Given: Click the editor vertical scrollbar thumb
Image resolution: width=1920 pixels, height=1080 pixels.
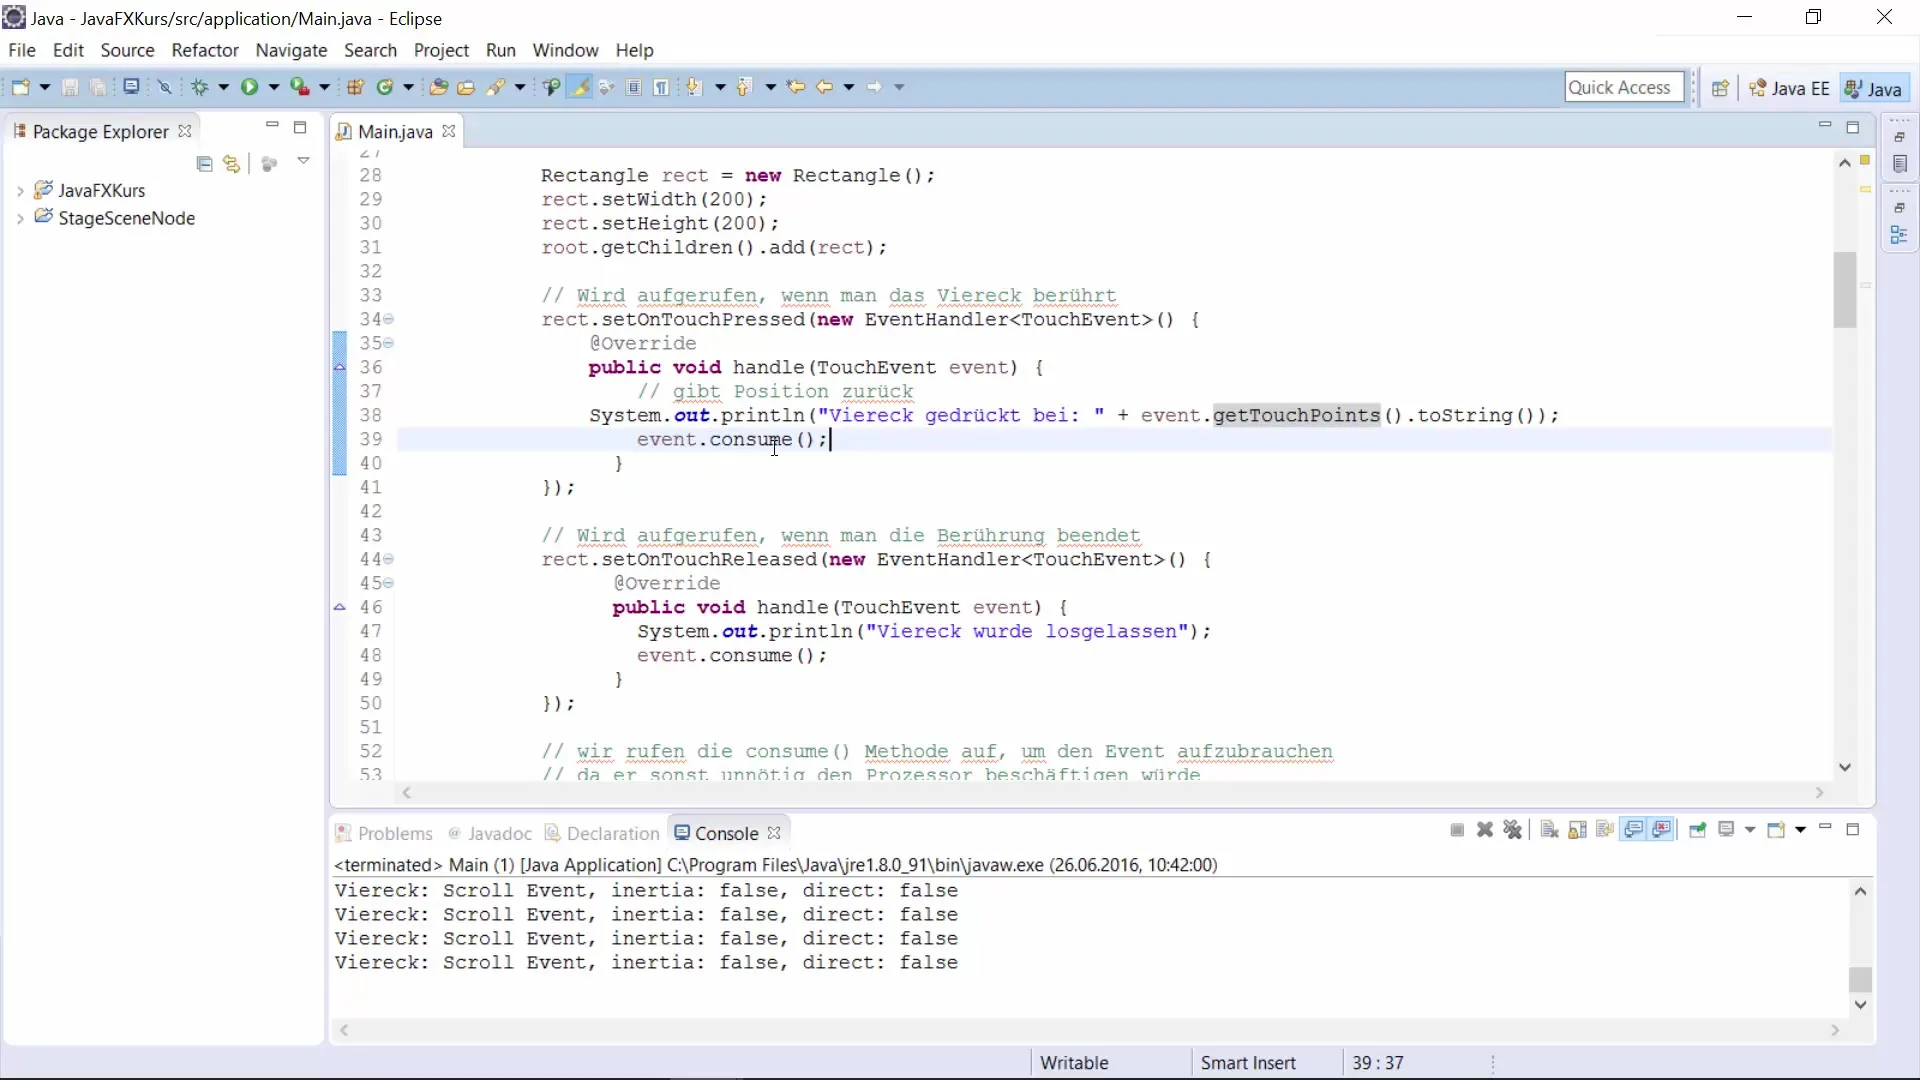Looking at the screenshot, I should (1844, 290).
